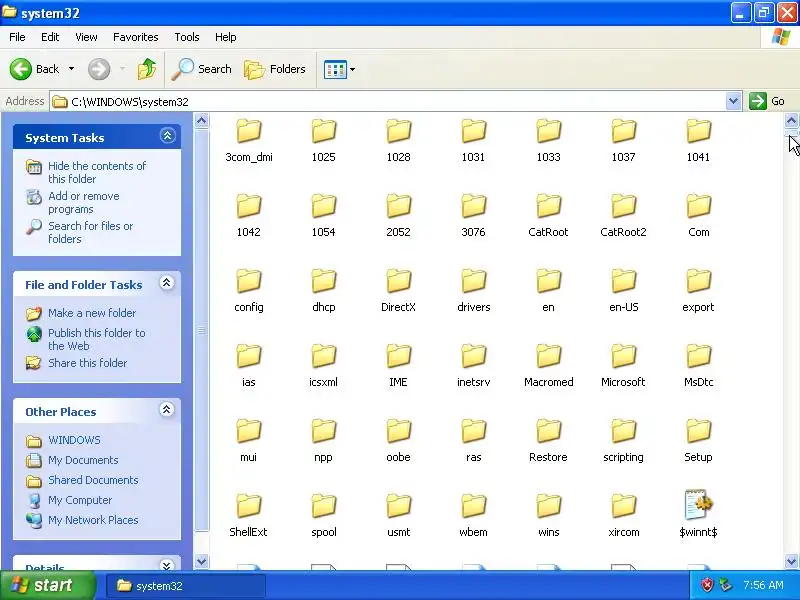Select the ShellExt folder icon

click(249, 506)
